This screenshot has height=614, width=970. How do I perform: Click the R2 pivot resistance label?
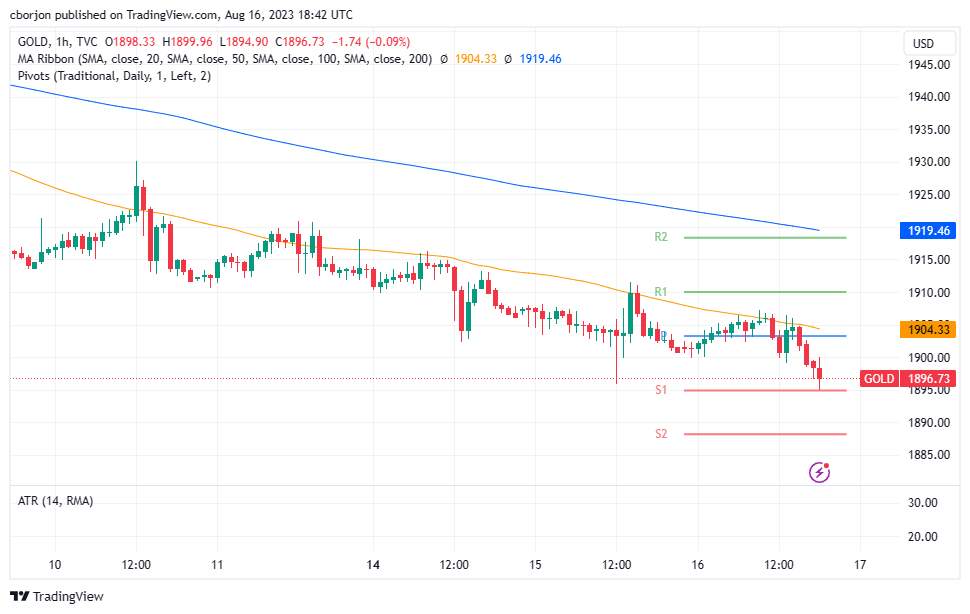click(x=661, y=238)
